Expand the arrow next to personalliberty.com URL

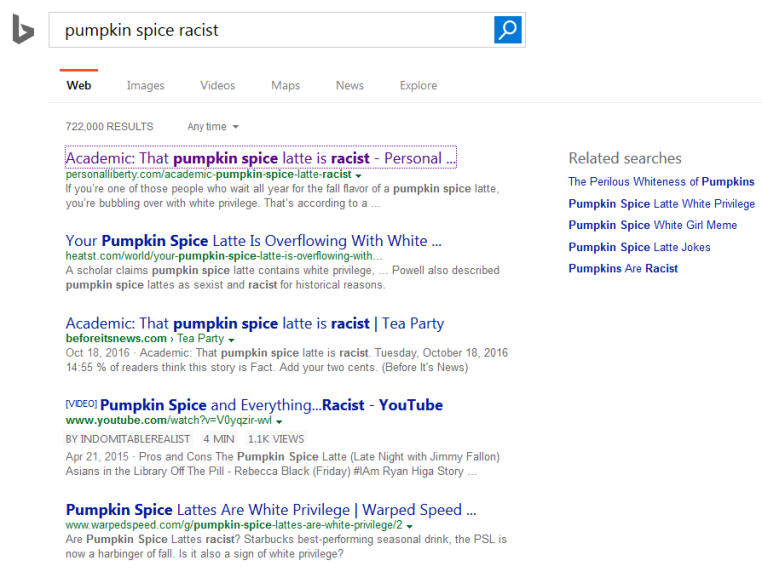coord(358,175)
